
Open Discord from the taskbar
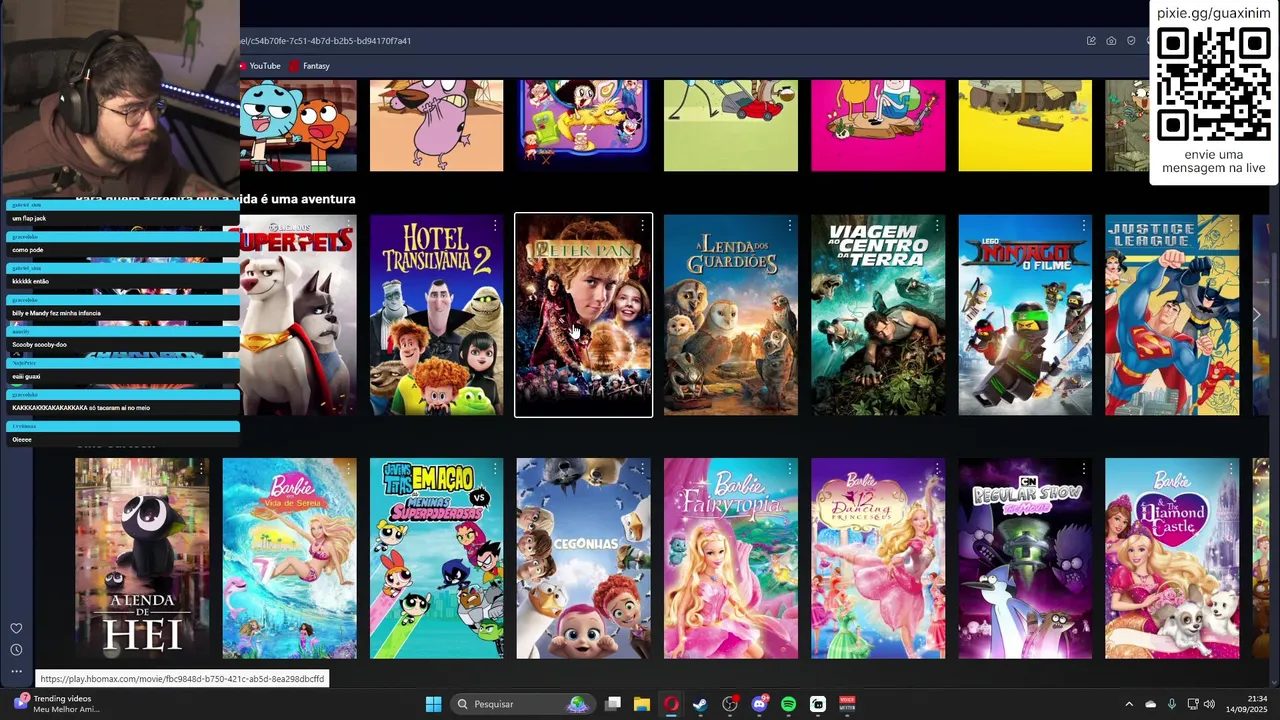click(759, 704)
